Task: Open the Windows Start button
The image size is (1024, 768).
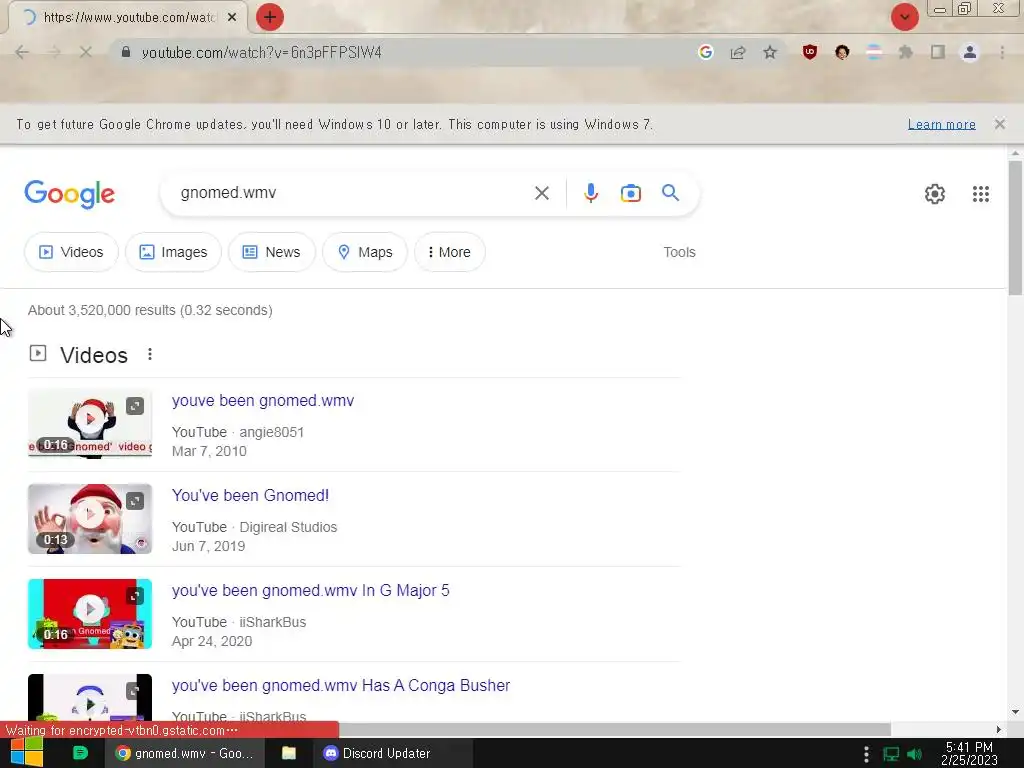Action: point(27,753)
